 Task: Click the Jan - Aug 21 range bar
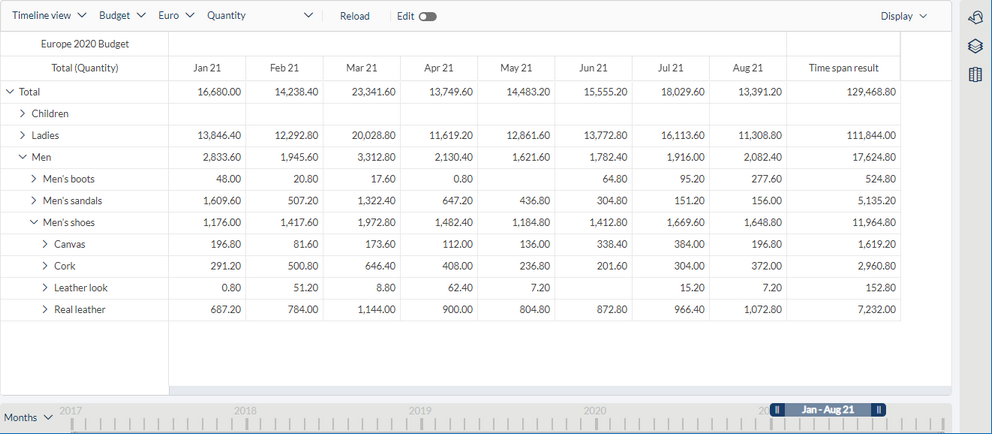[828, 410]
